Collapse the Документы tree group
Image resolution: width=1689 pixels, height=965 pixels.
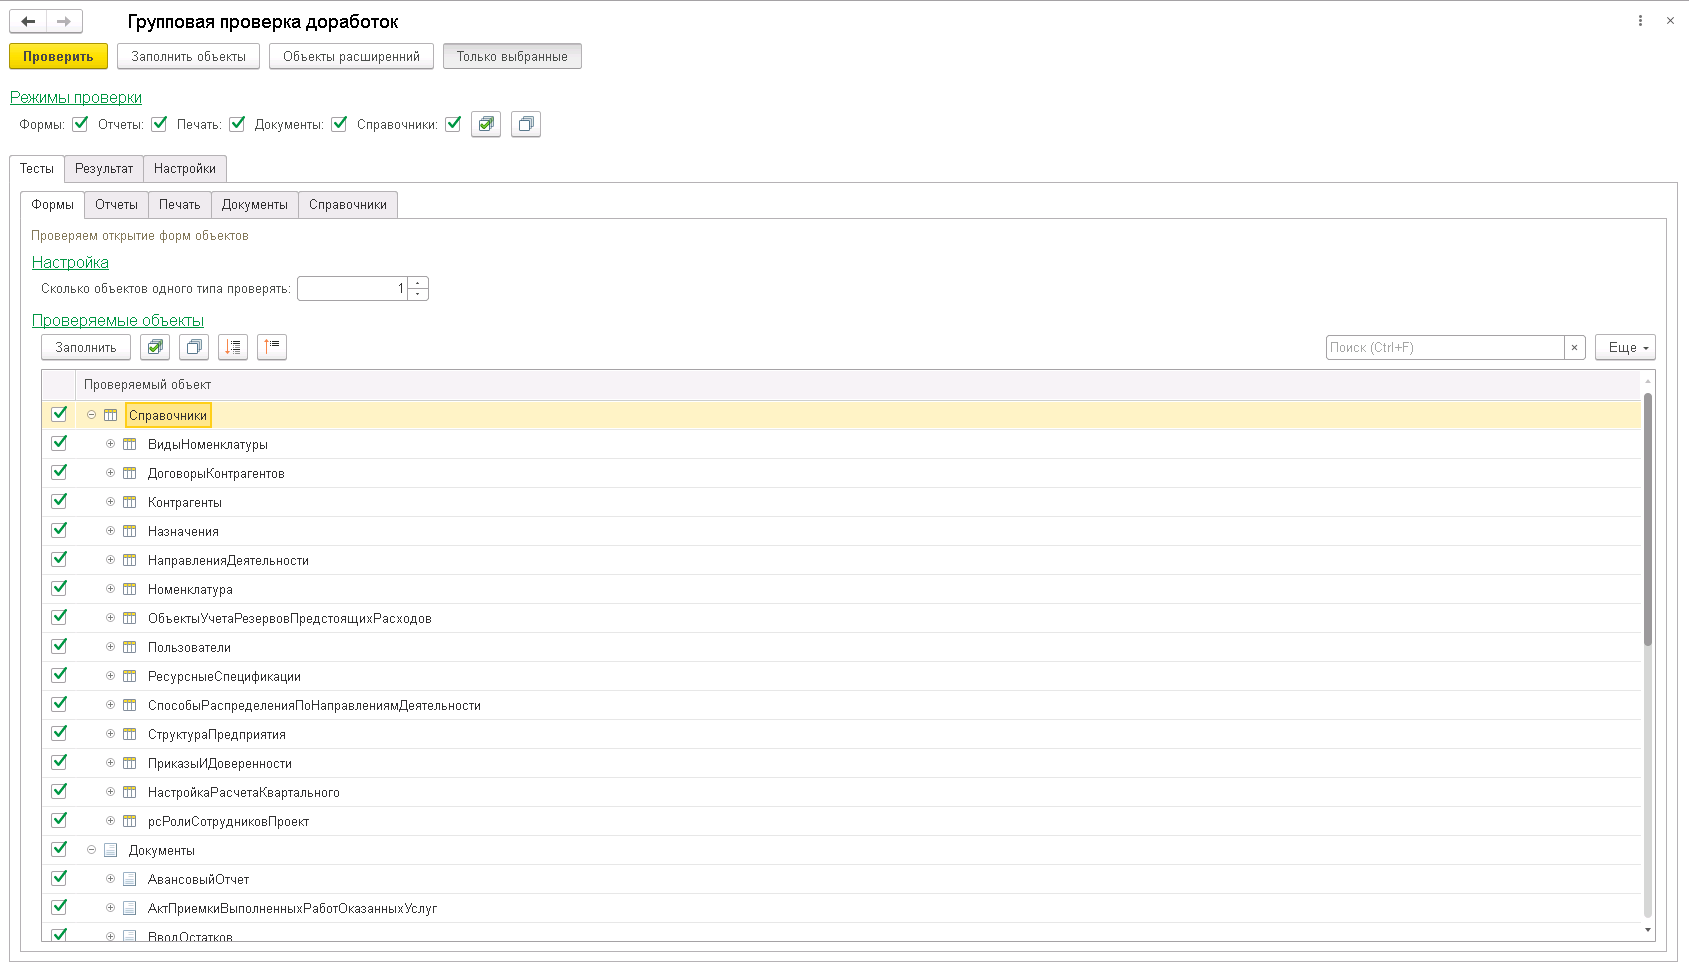tap(91, 850)
